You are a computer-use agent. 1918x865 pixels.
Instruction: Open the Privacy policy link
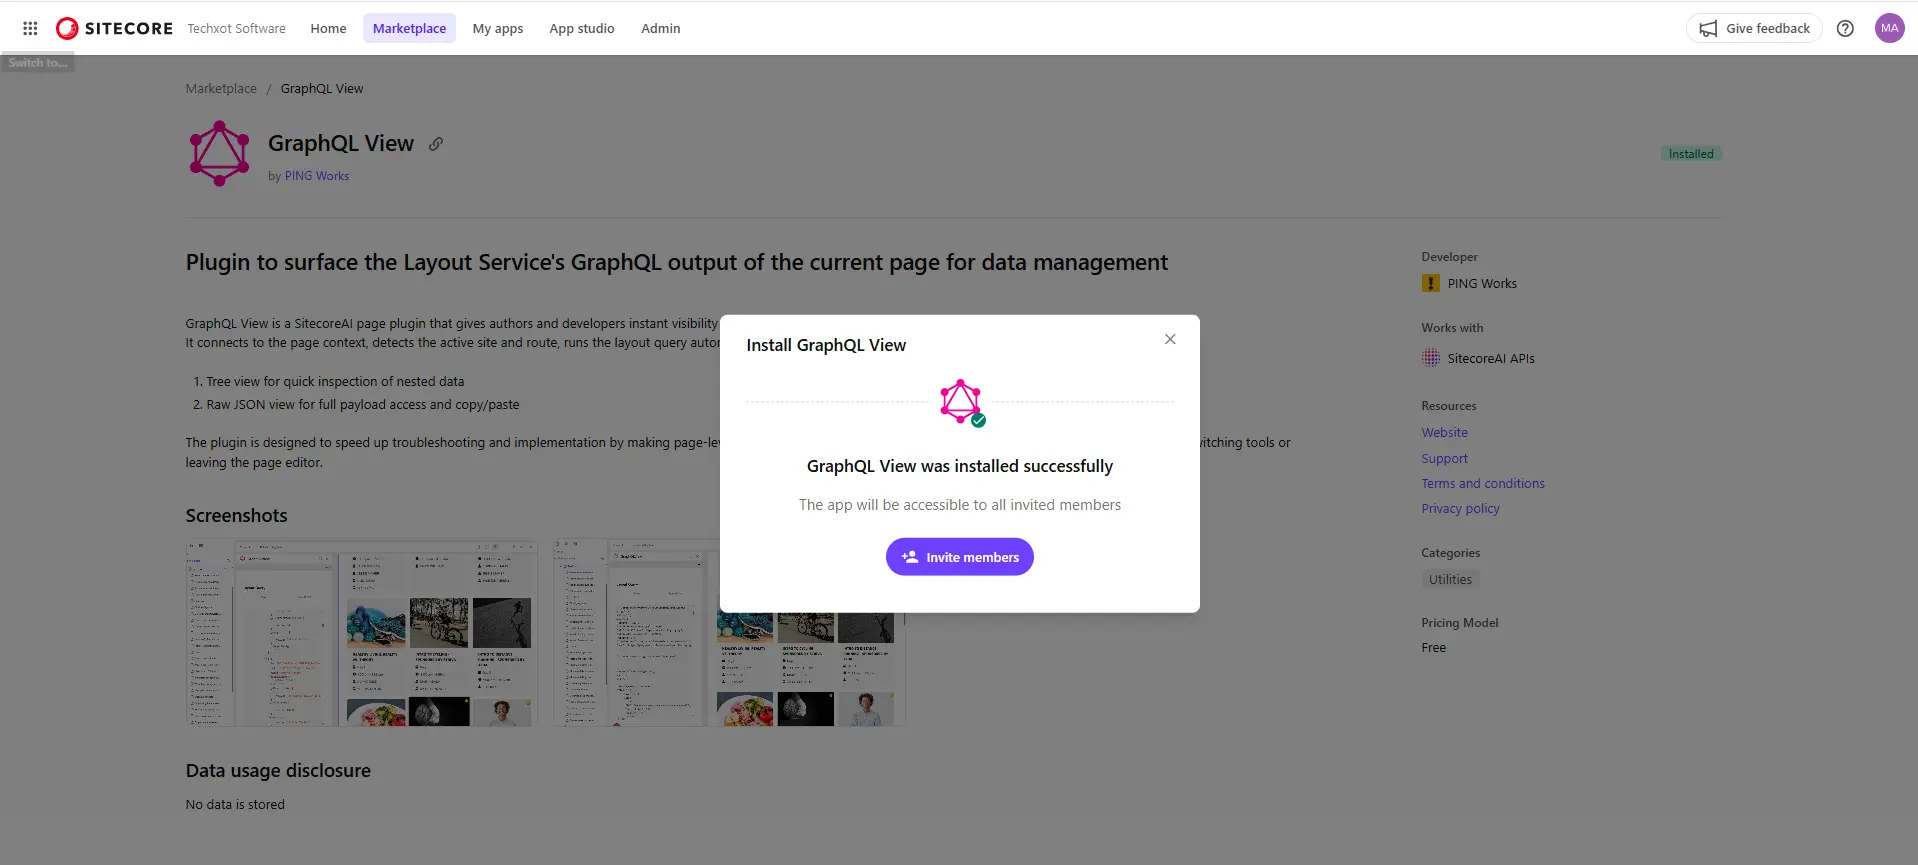(x=1461, y=509)
